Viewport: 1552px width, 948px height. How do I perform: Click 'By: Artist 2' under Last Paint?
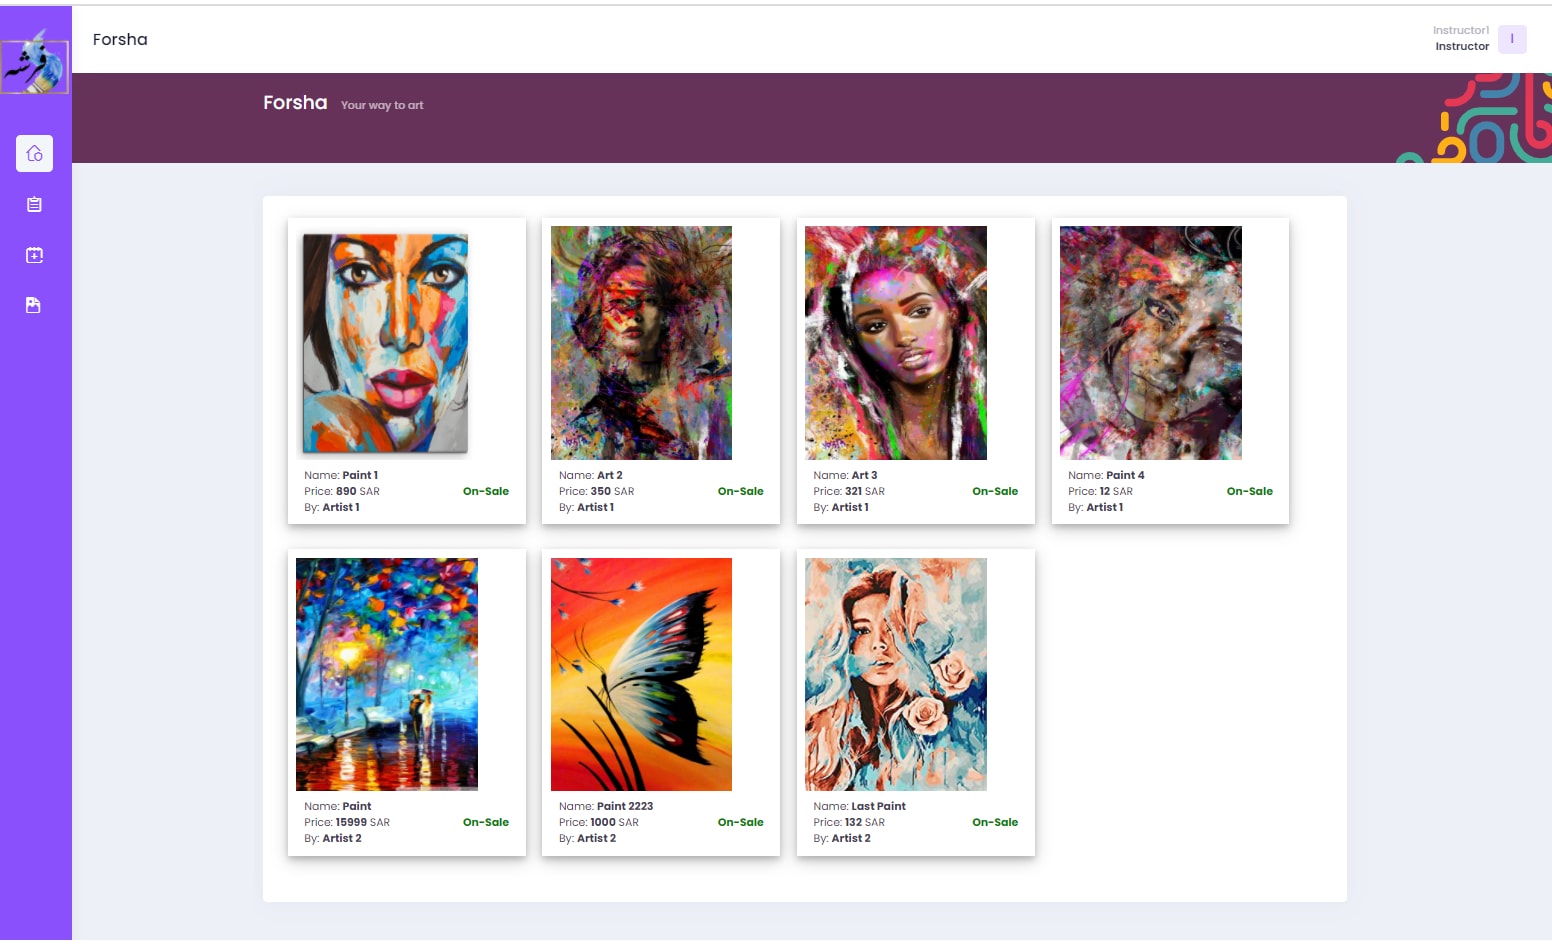point(842,838)
